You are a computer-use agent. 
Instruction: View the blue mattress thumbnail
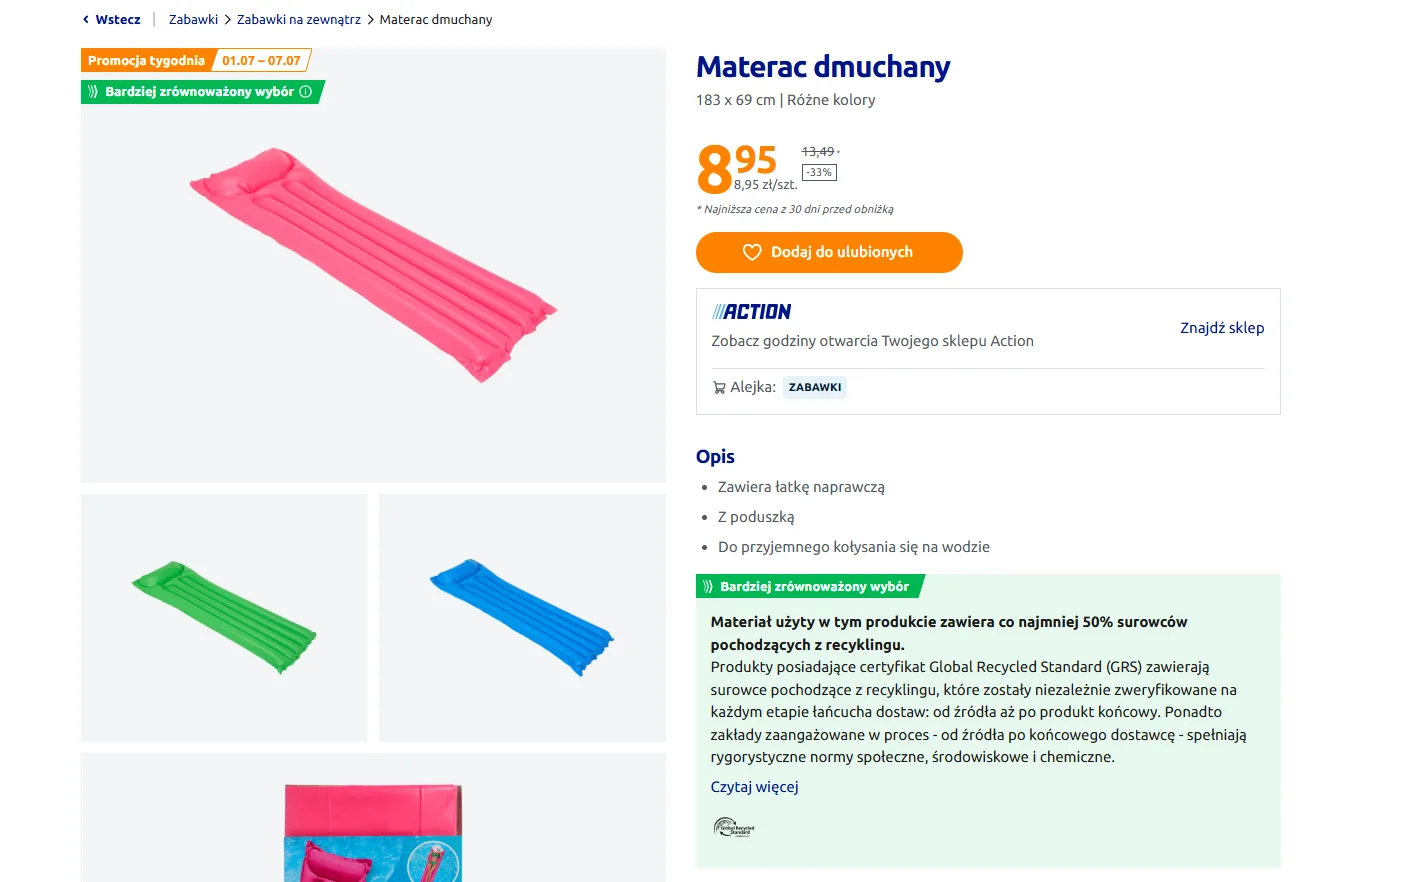[522, 618]
